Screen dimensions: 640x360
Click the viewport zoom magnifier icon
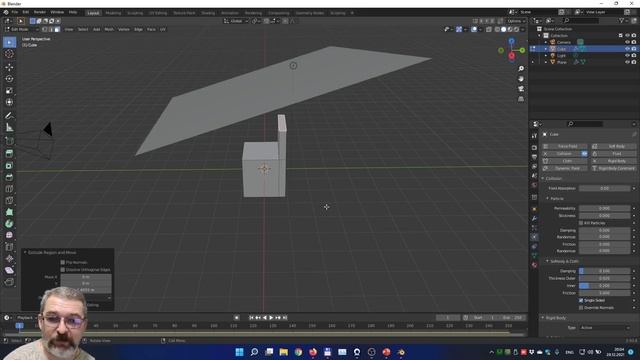click(x=521, y=69)
